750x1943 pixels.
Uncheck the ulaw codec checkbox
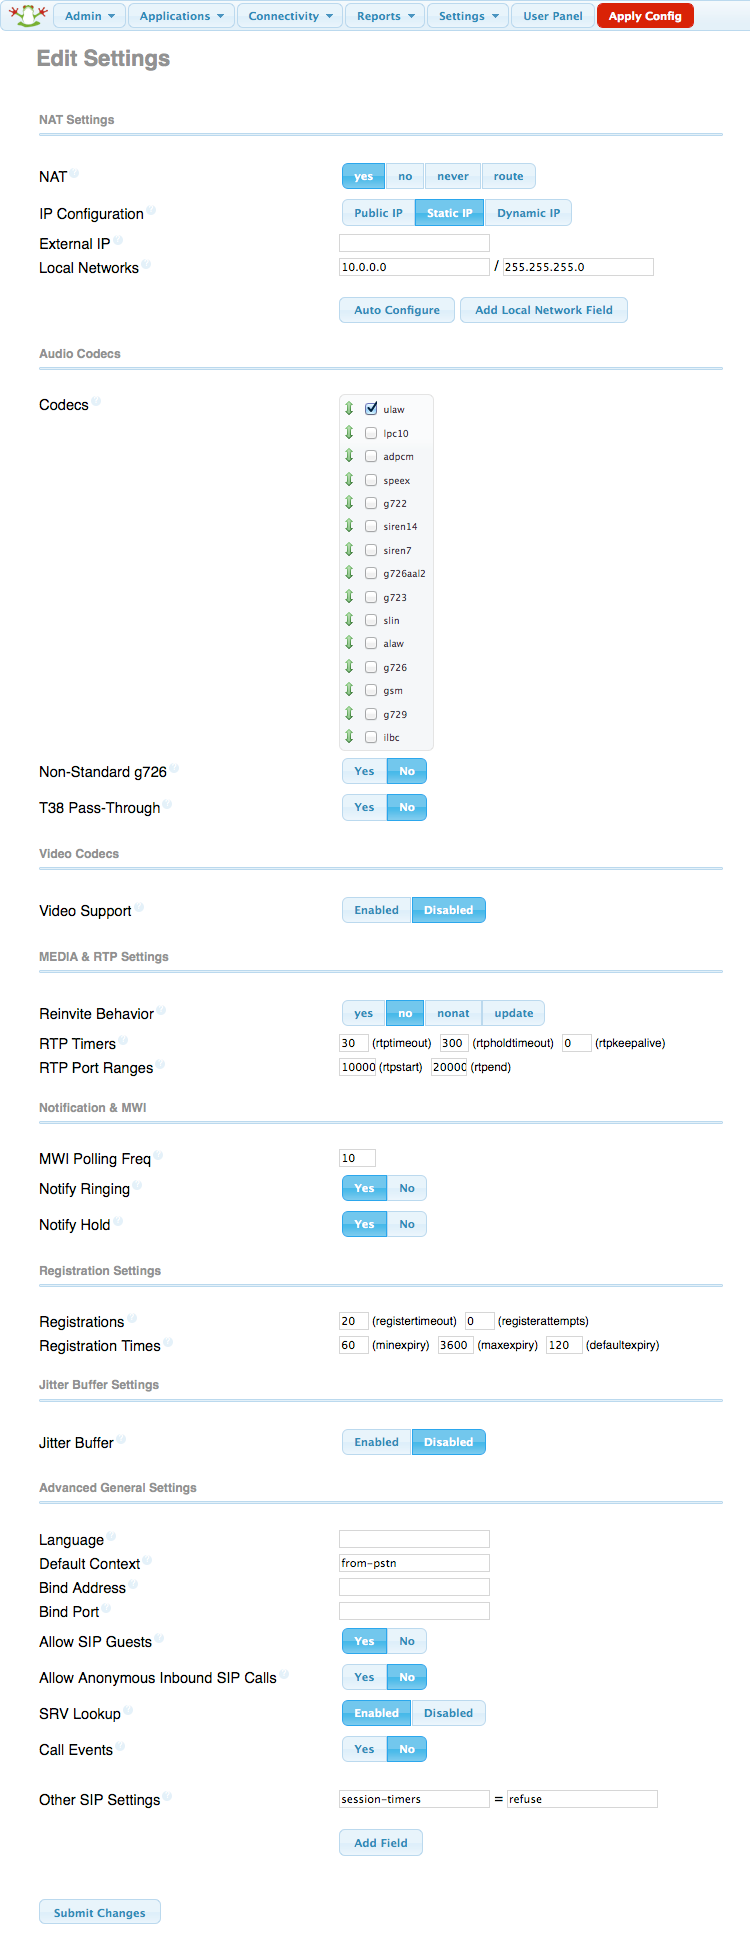point(371,408)
